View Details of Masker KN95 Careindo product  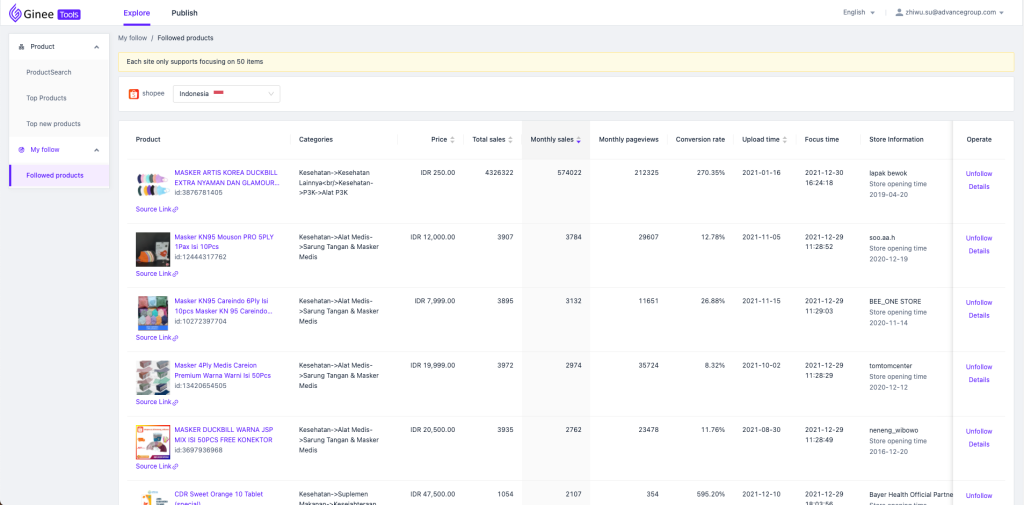pos(979,316)
